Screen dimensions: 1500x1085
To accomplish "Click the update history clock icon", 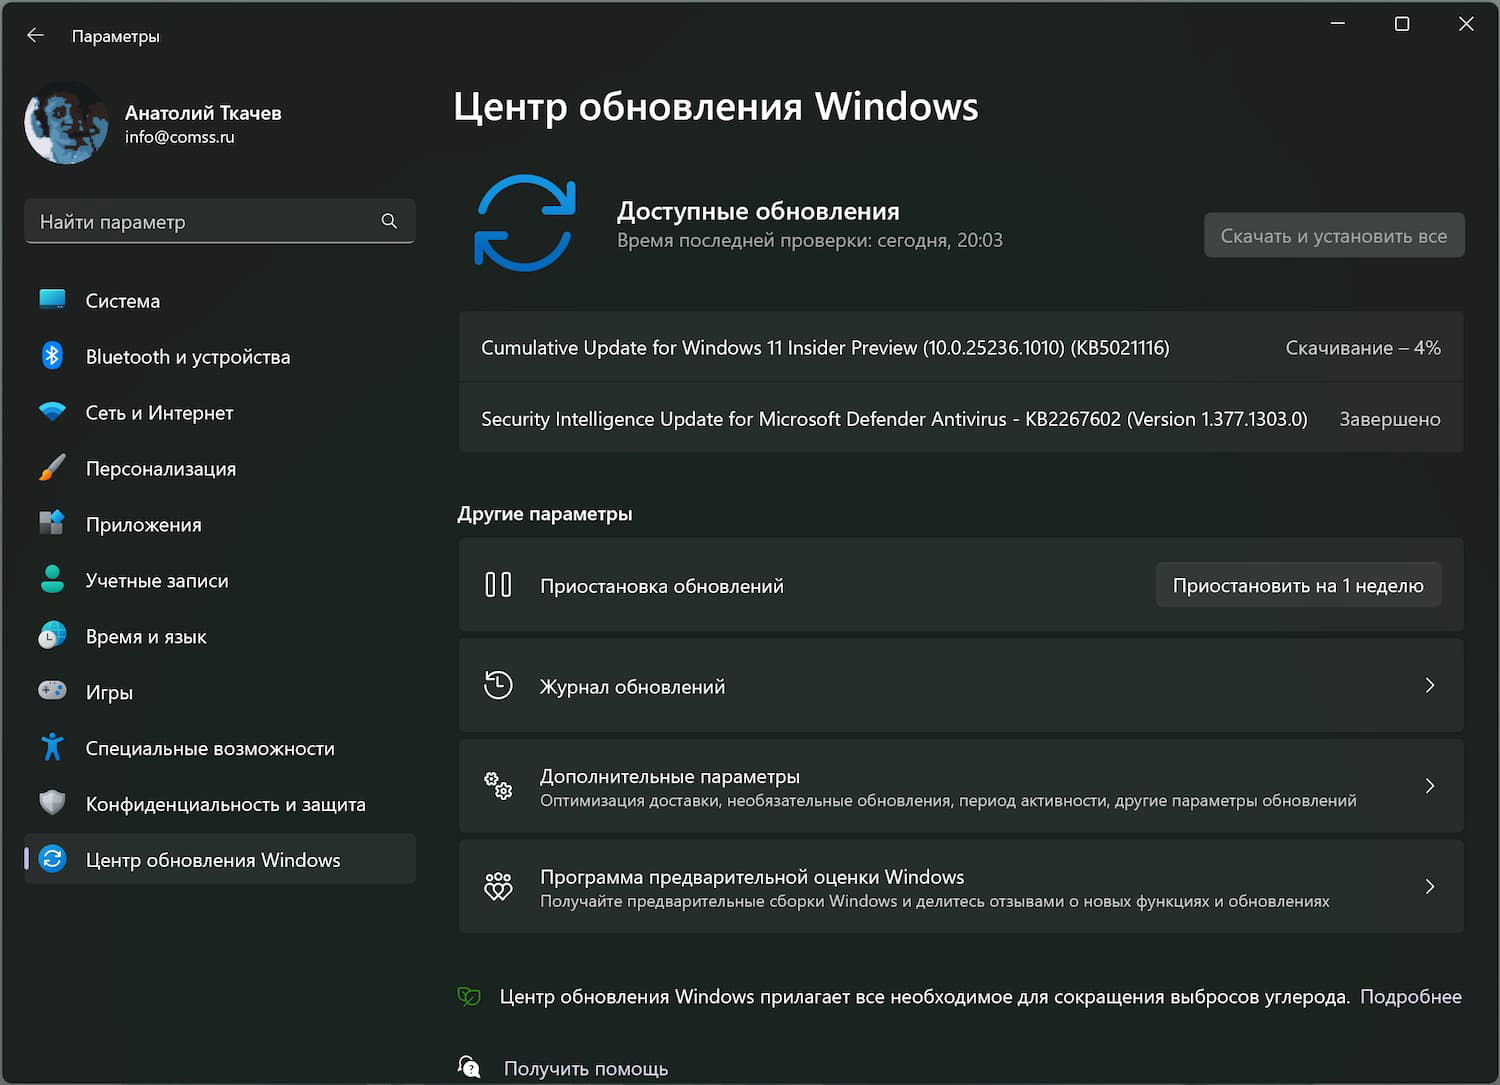I will pos(498,686).
